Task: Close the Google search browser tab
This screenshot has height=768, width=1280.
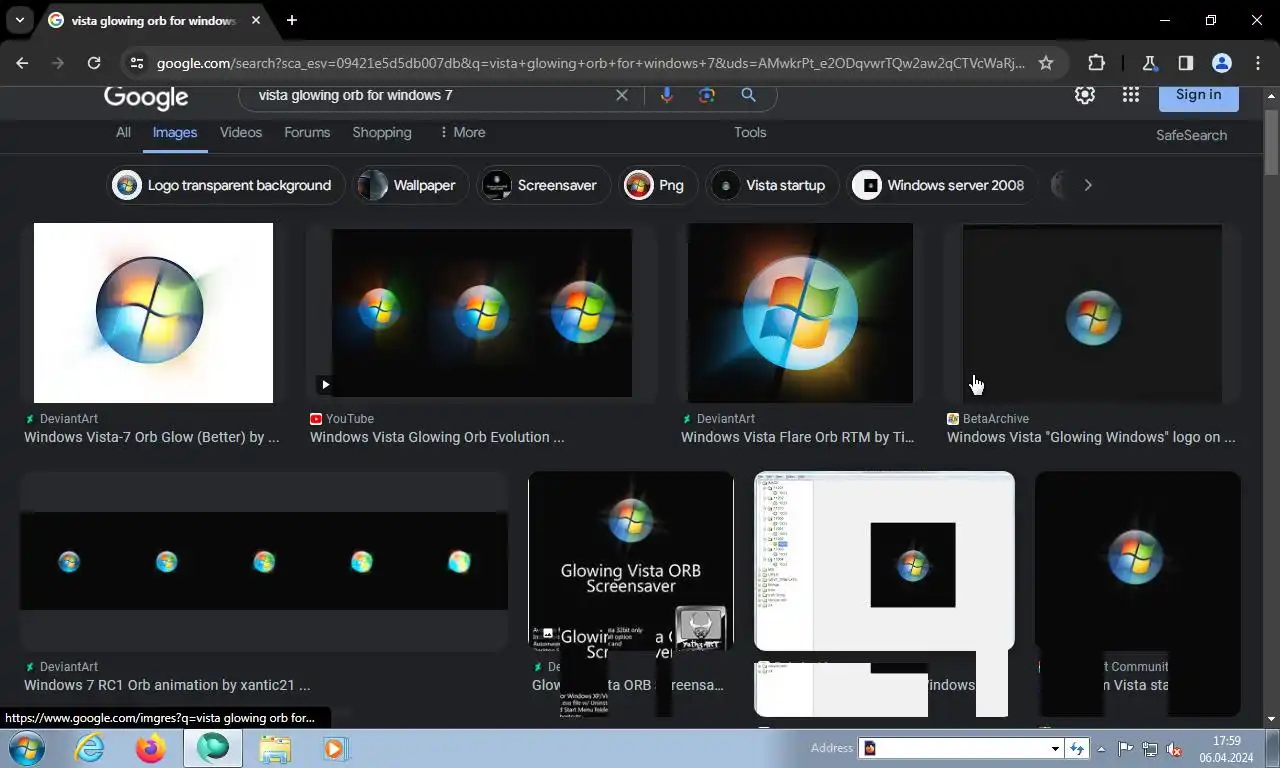Action: click(256, 20)
